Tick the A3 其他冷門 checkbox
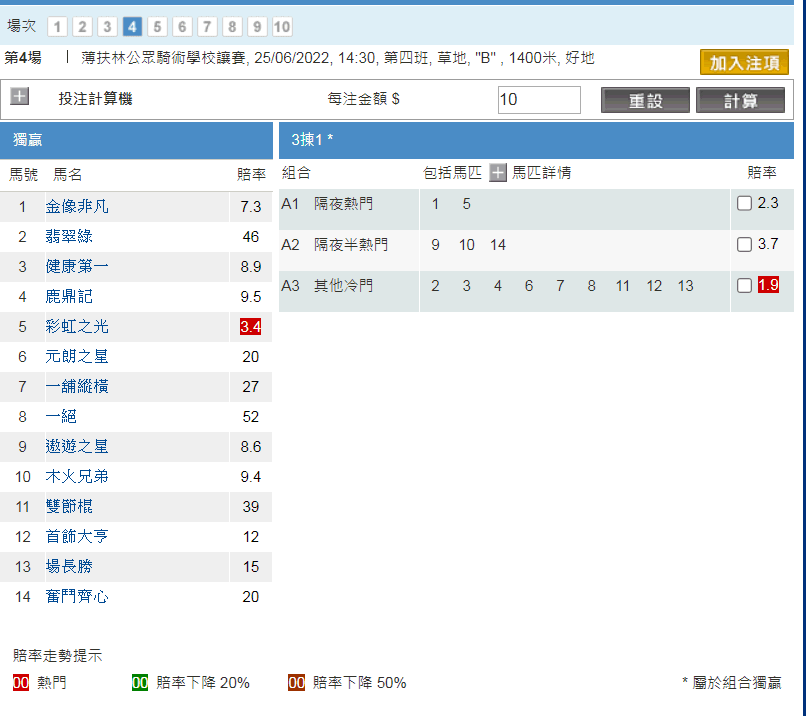The width and height of the screenshot is (806, 716). [744, 286]
